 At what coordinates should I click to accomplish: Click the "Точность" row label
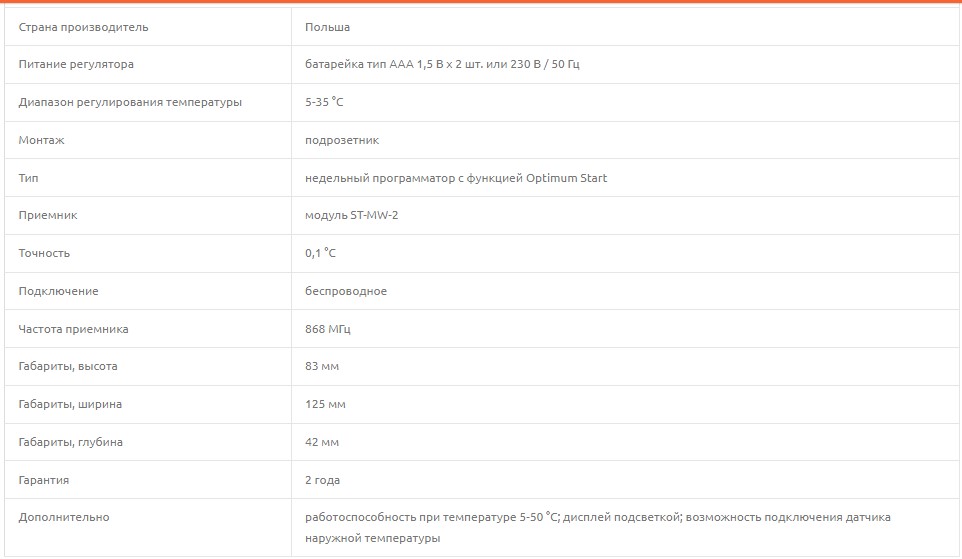point(44,253)
